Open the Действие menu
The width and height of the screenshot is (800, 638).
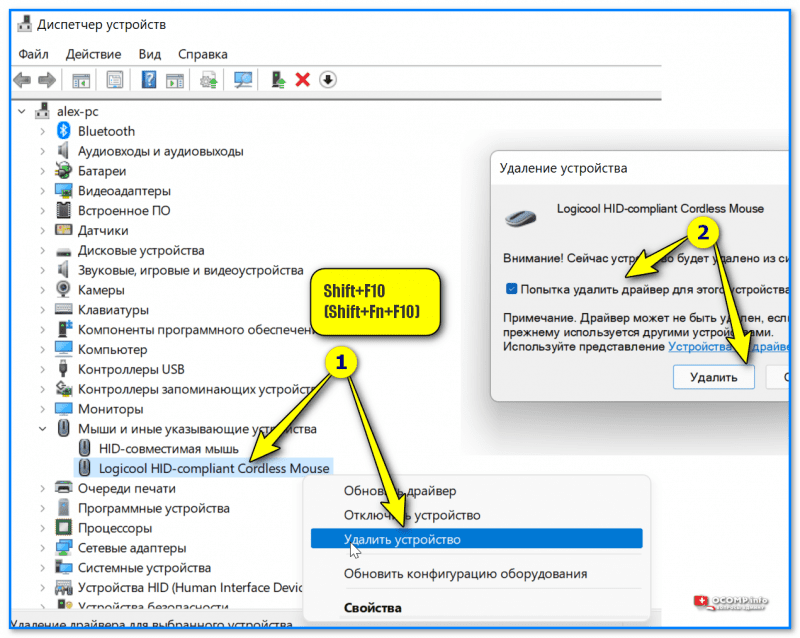93,54
